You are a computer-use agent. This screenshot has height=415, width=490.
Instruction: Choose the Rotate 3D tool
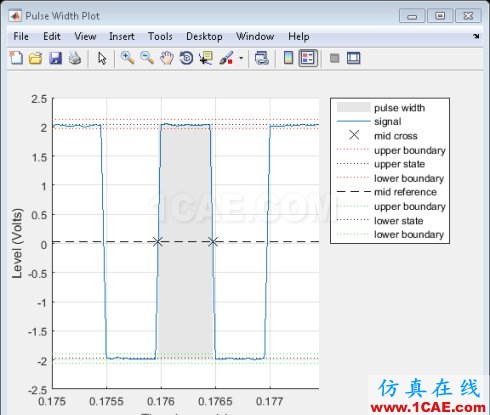point(186,58)
